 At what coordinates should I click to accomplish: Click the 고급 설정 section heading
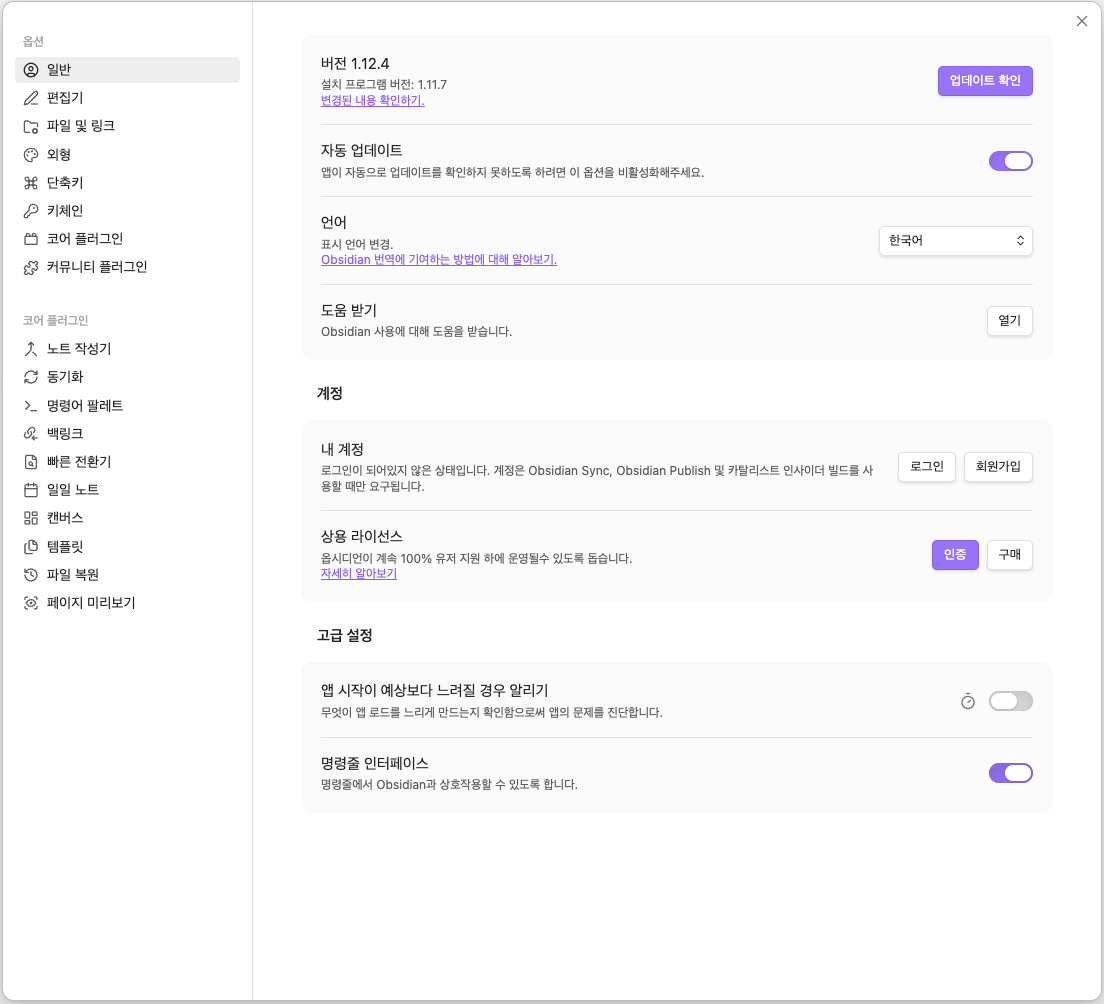pos(344,635)
